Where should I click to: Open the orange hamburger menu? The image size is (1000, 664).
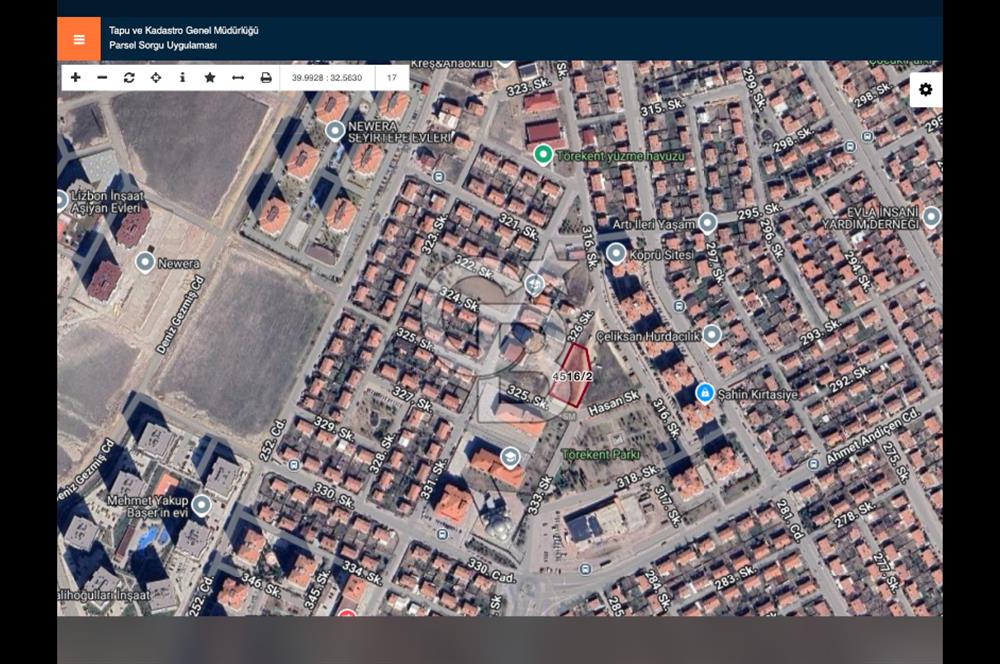point(79,39)
